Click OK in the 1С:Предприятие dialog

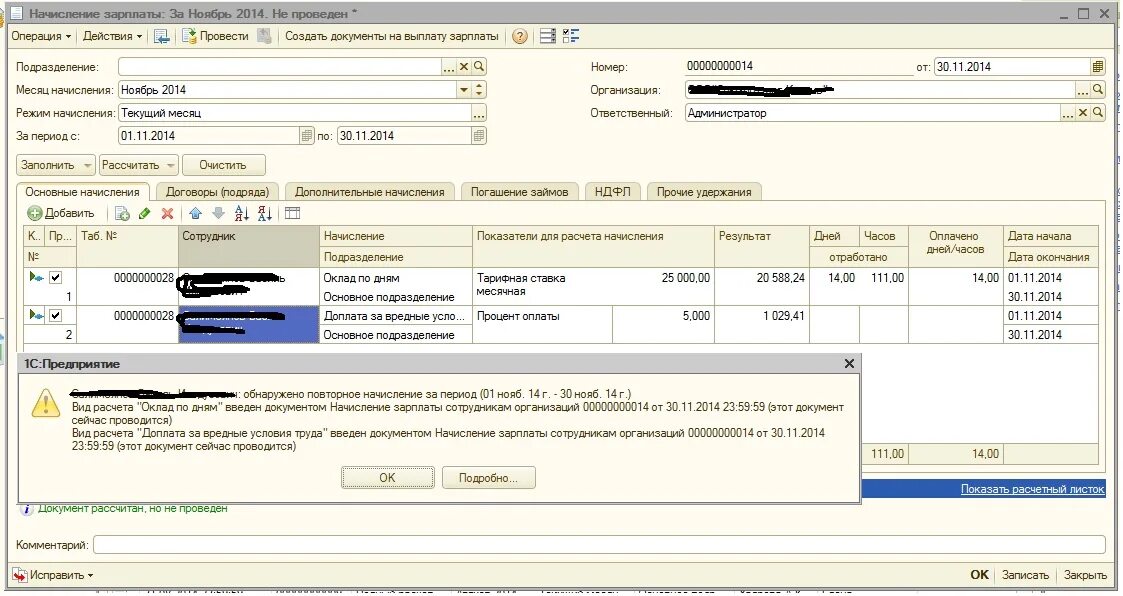pos(387,478)
